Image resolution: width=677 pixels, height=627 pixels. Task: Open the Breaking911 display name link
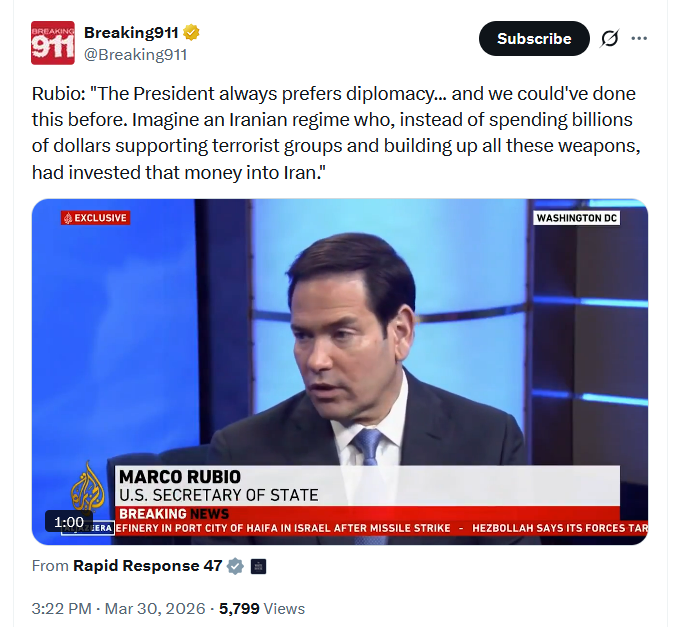pos(131,32)
